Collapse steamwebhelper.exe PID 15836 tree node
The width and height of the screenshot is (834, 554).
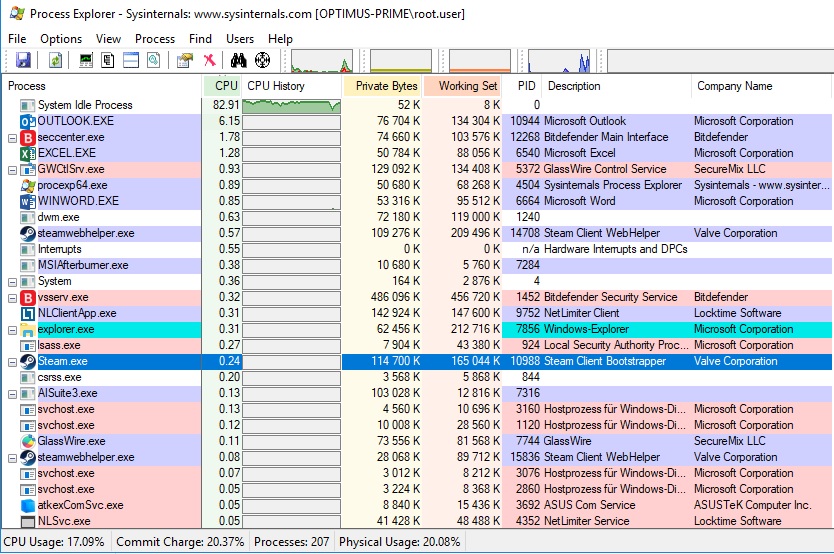click(x=12, y=458)
